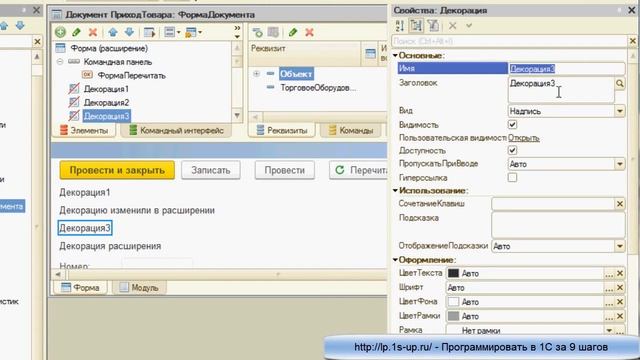Click the red delete icon in requisites toolbar
The width and height of the screenshot is (640, 360).
pos(309,32)
